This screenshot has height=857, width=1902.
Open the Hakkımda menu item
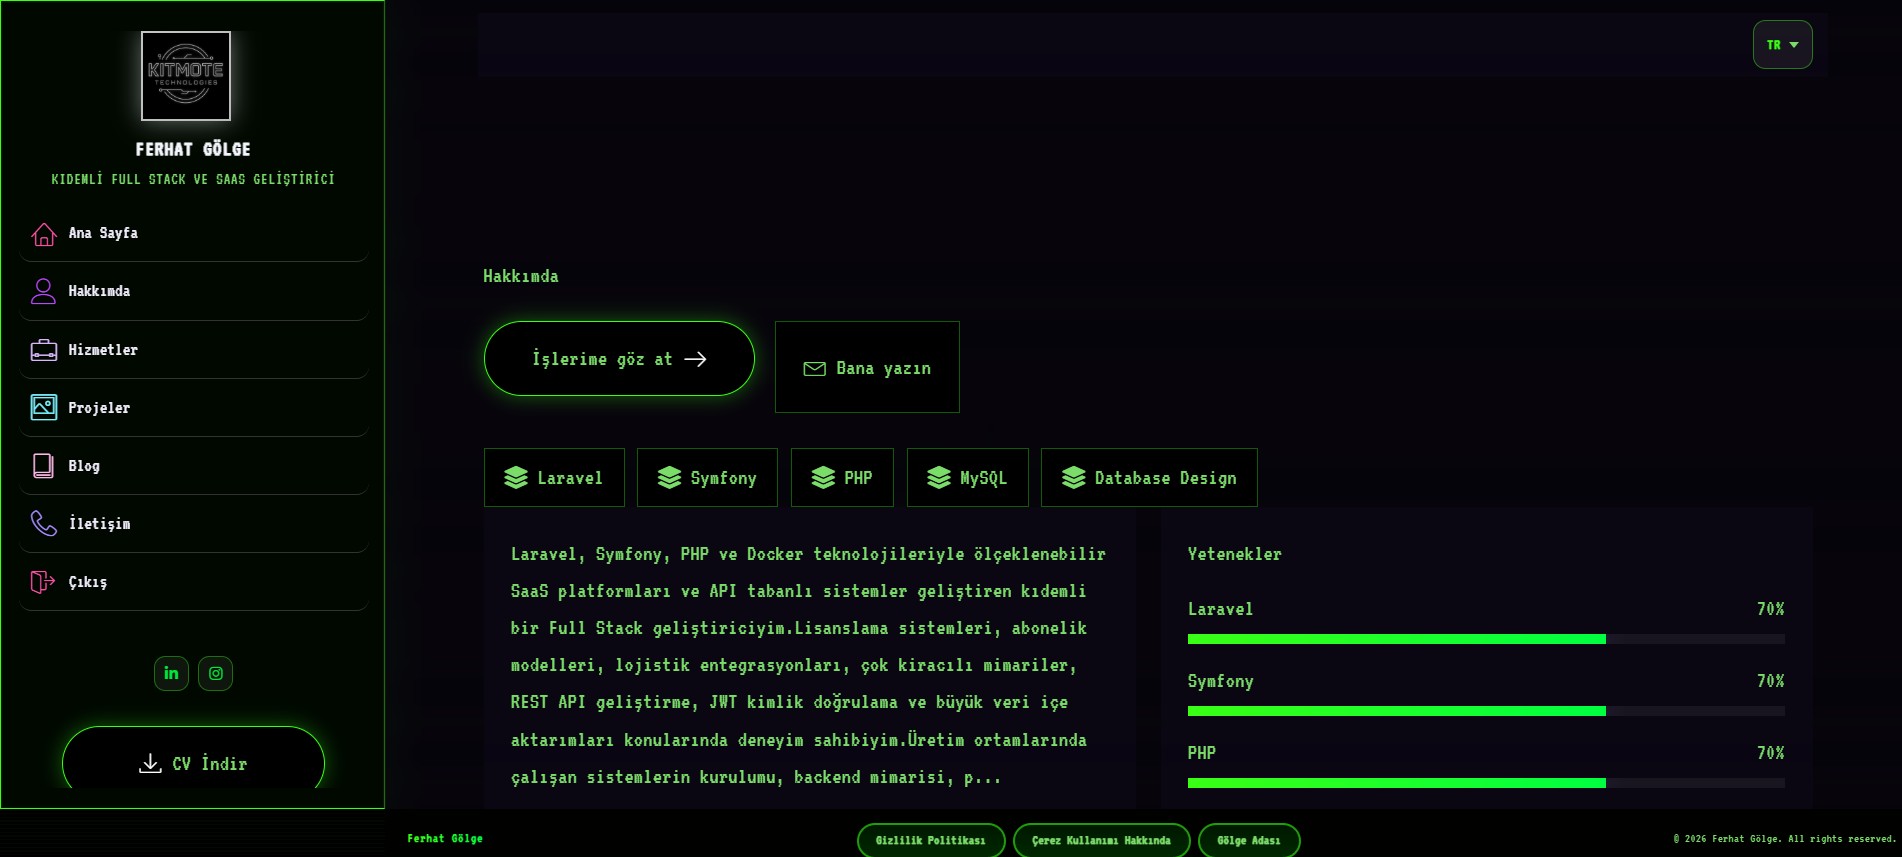[194, 291]
